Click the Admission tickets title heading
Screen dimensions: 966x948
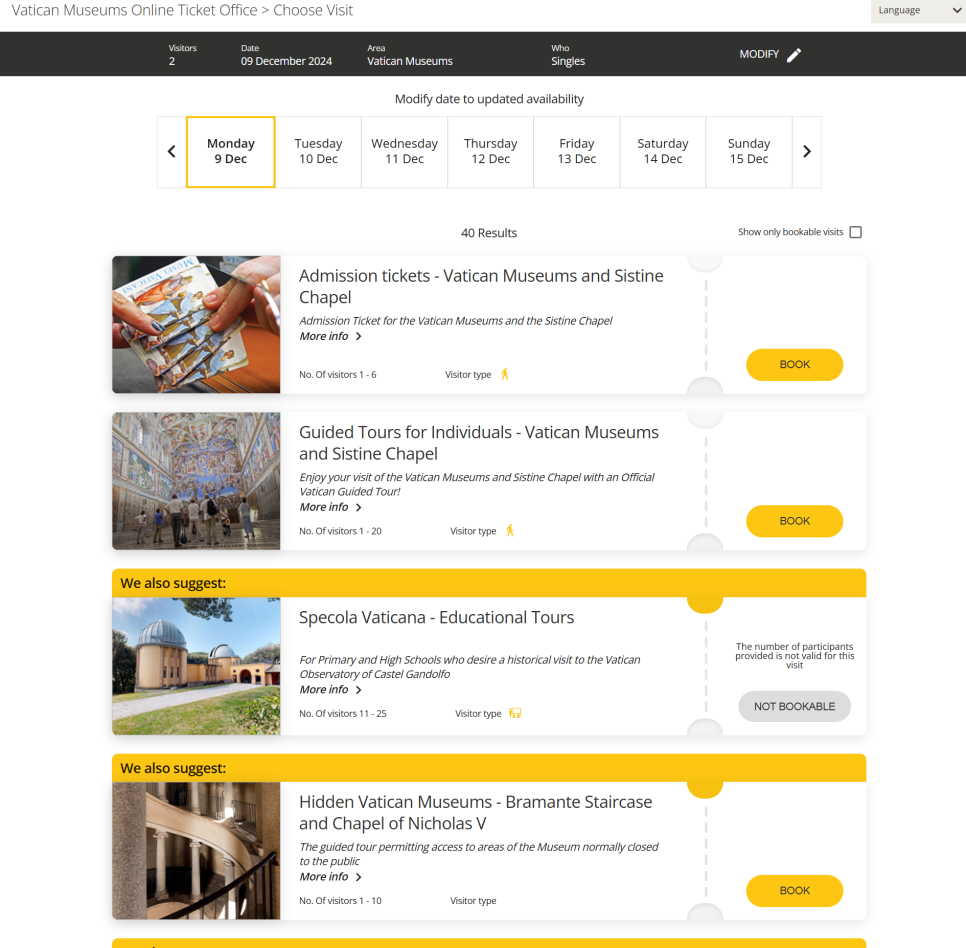(481, 286)
